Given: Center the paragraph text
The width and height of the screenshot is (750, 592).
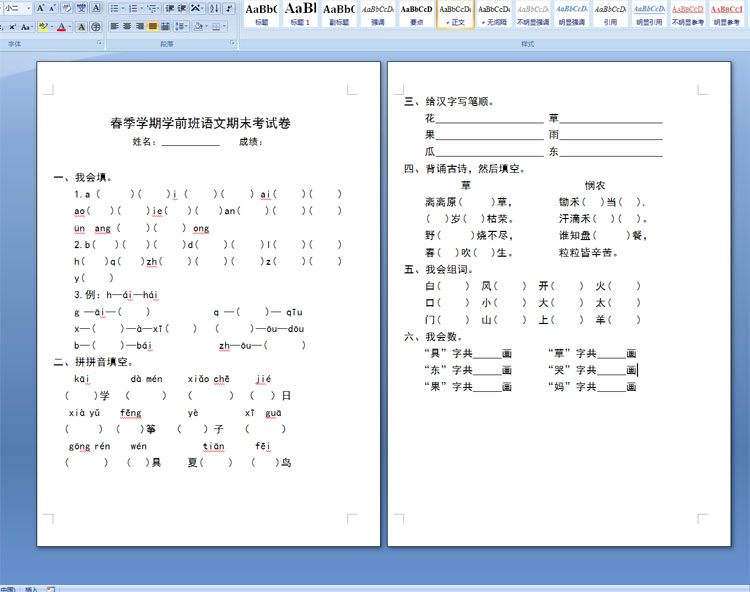Looking at the screenshot, I should pos(127,26).
